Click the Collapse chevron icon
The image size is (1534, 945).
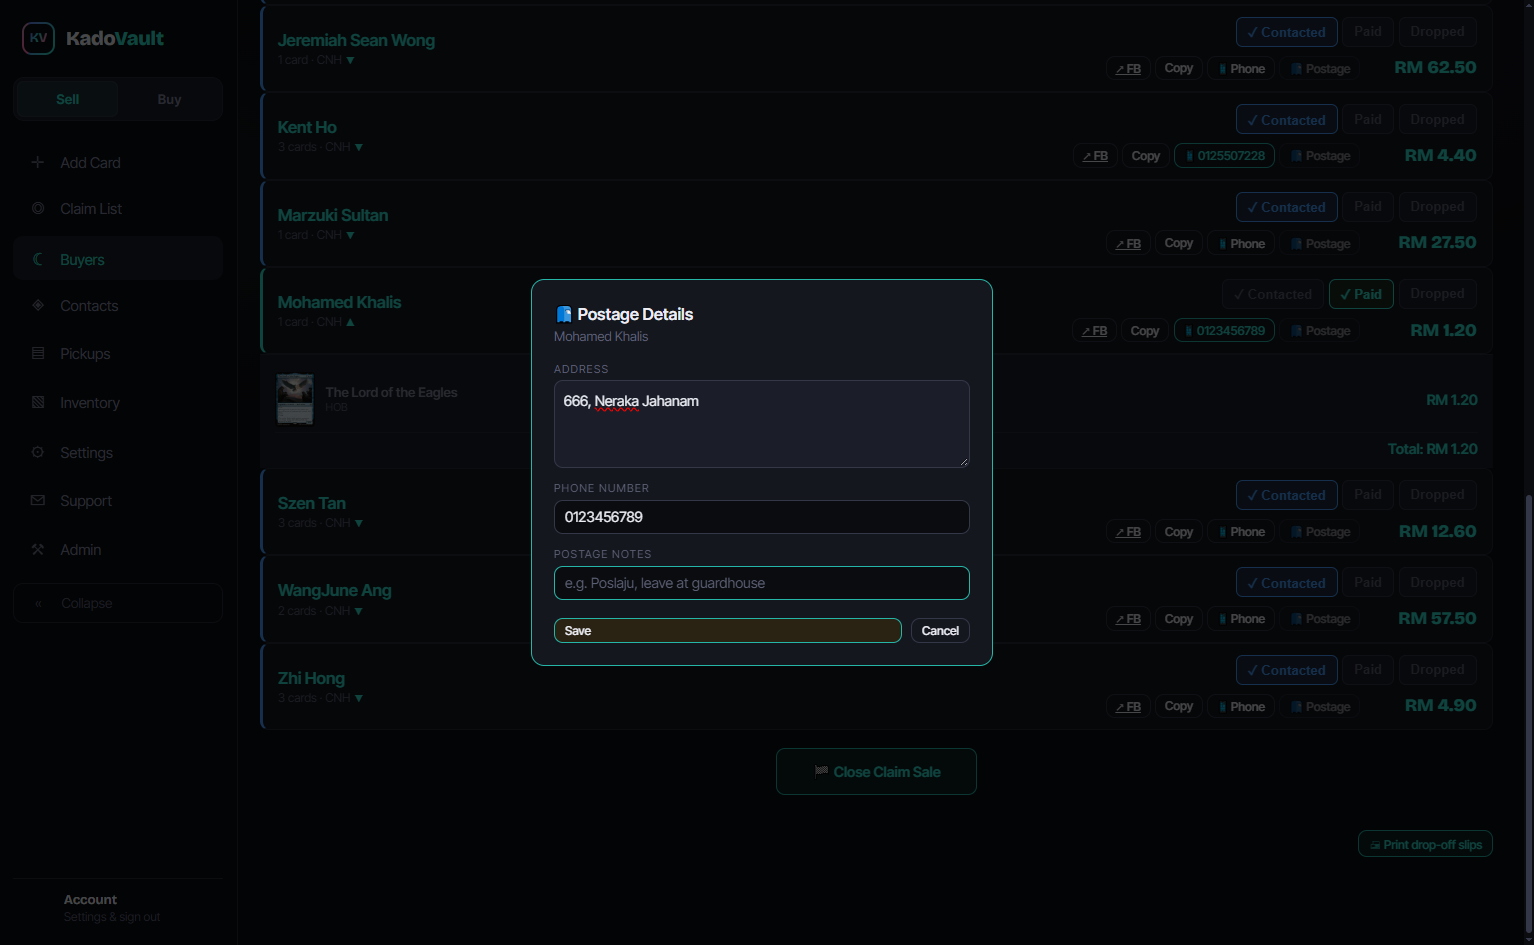point(38,603)
